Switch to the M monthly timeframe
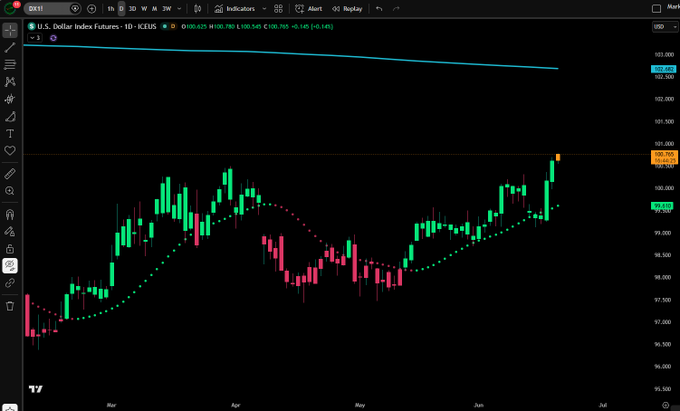 click(x=154, y=9)
